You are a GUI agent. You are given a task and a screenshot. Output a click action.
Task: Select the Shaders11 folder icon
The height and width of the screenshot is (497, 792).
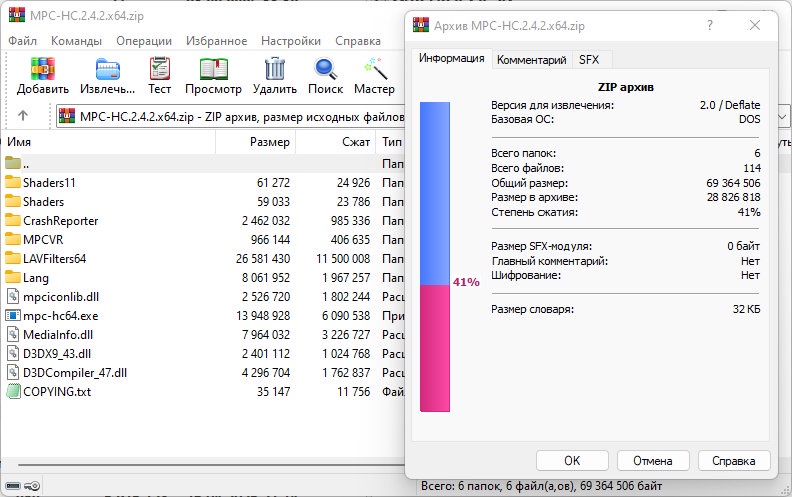[x=13, y=182]
